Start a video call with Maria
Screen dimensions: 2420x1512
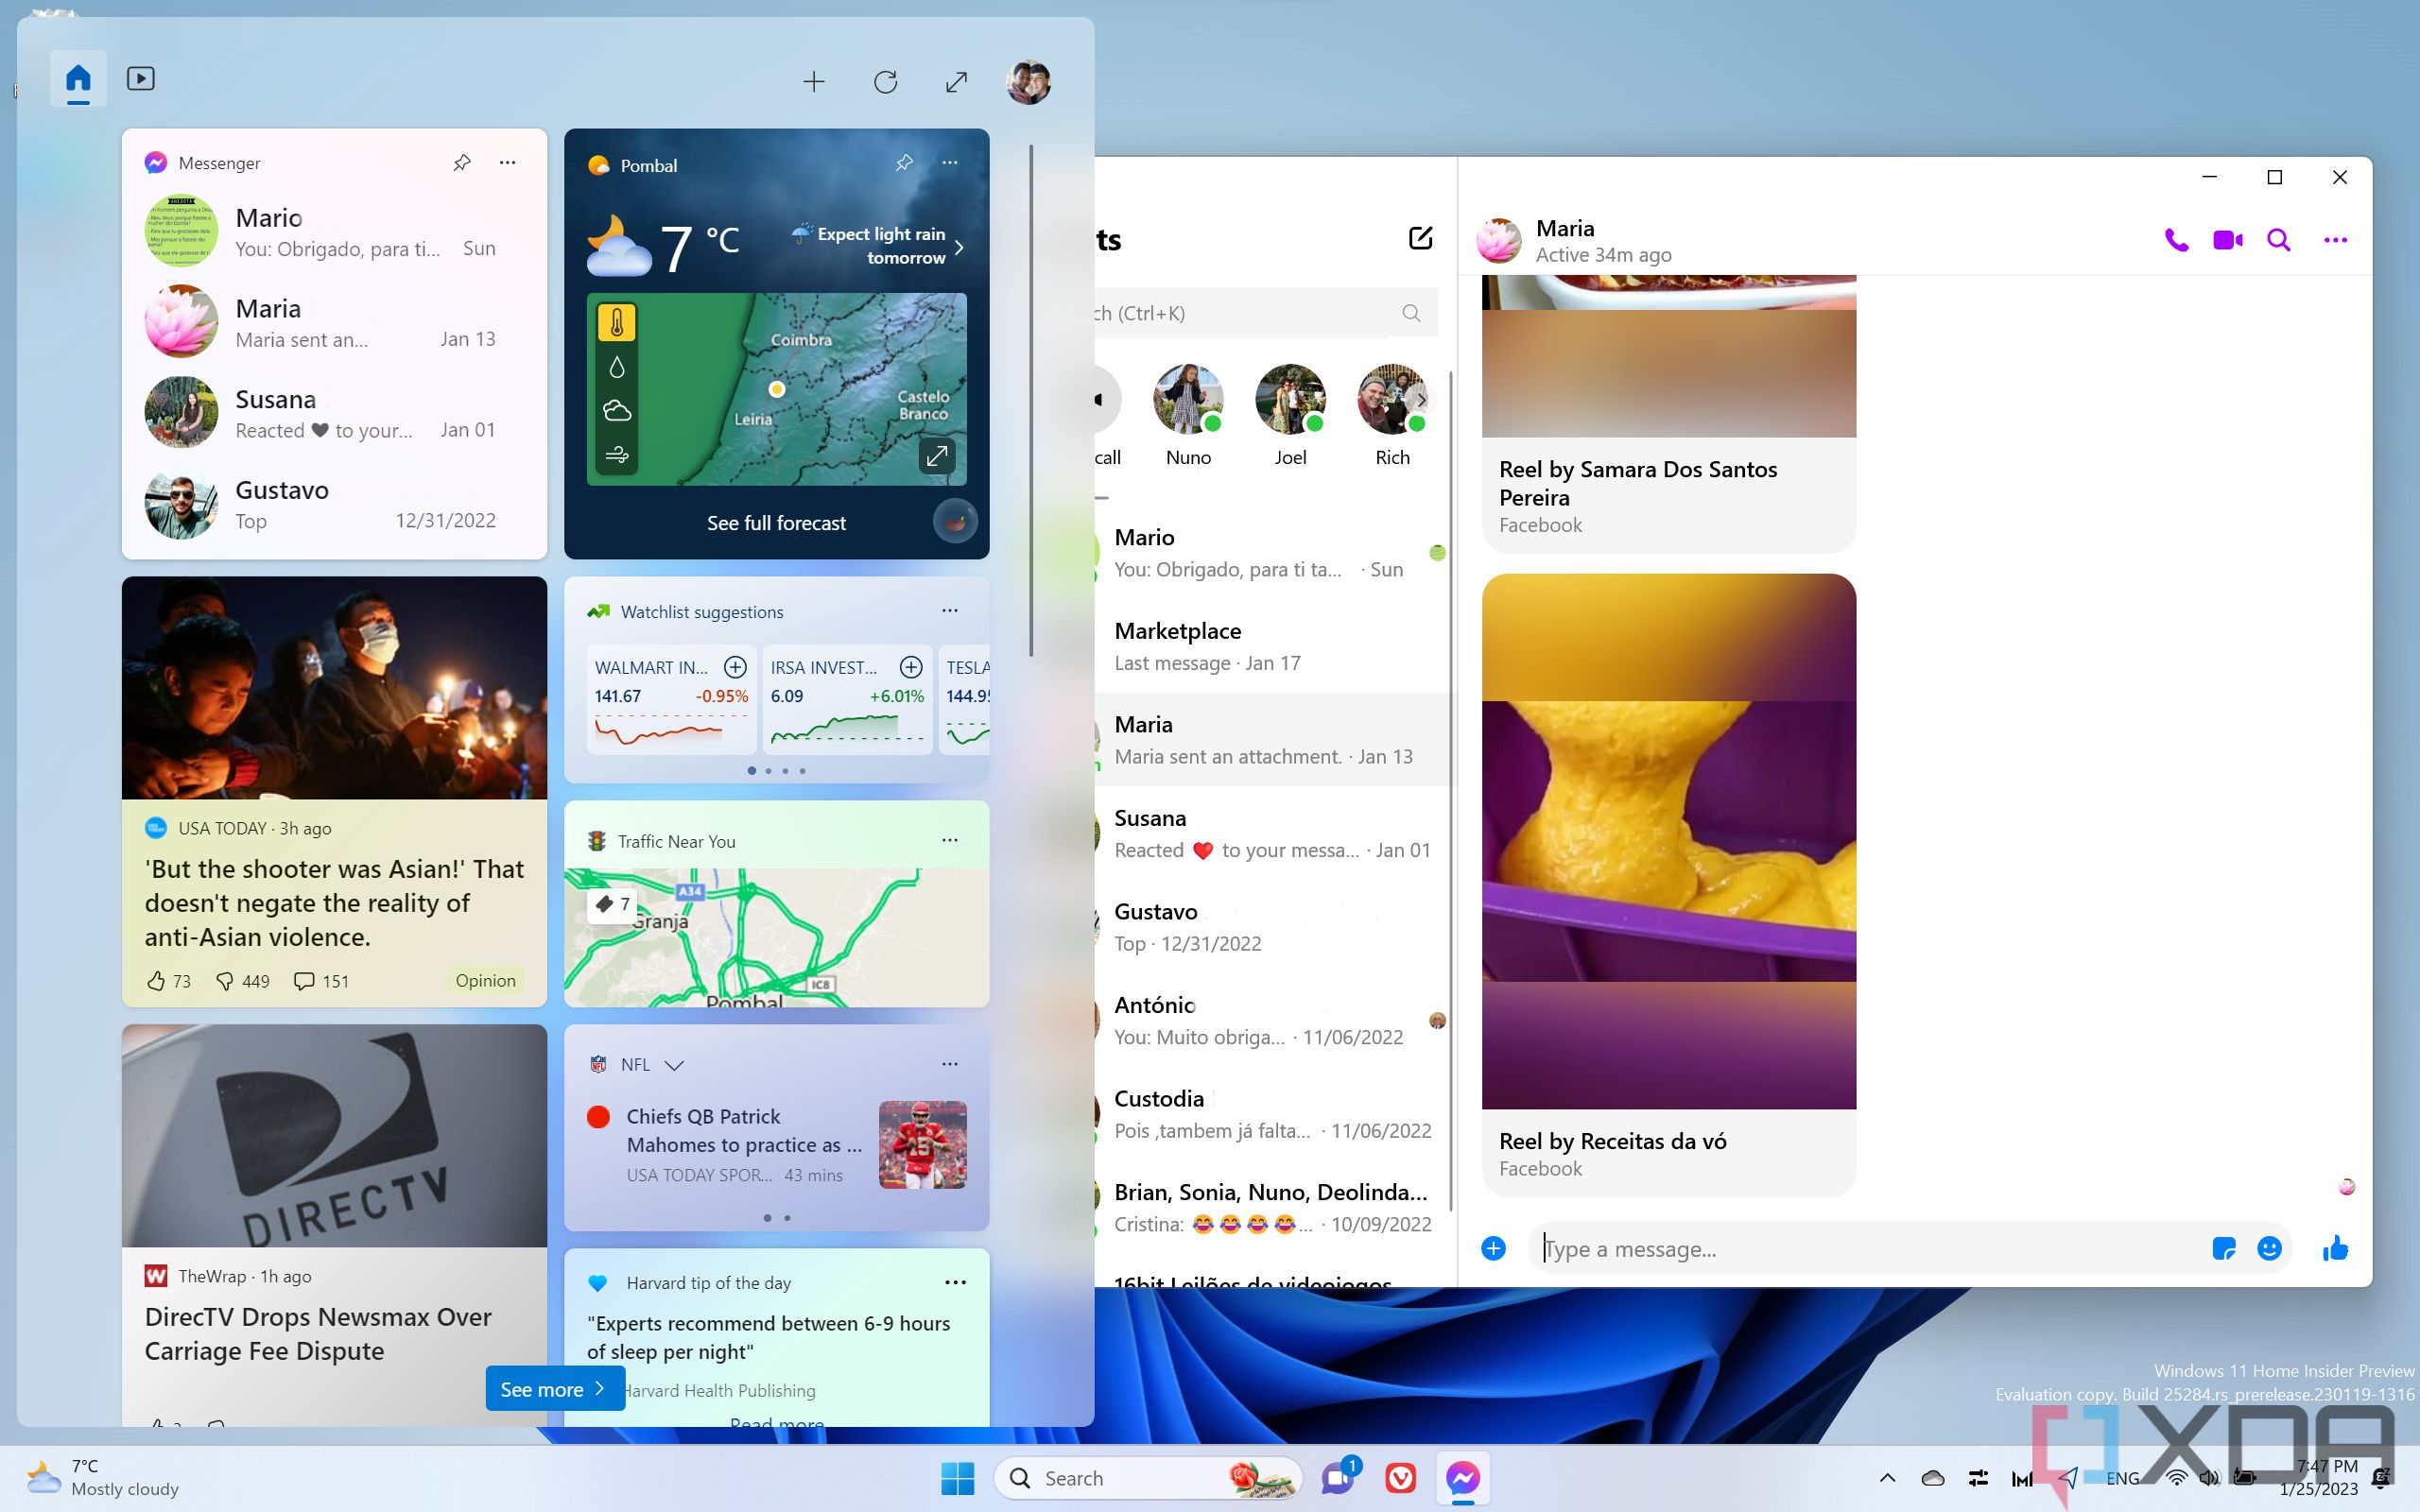[2226, 240]
